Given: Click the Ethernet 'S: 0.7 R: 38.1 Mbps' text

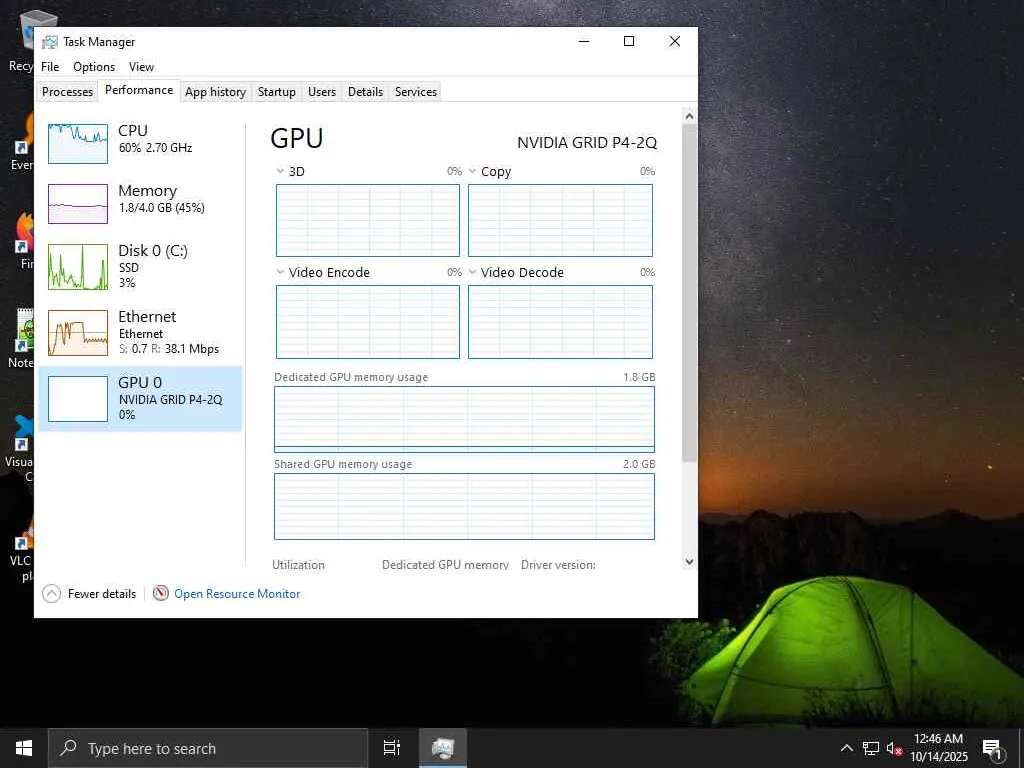Looking at the screenshot, I should tap(168, 349).
